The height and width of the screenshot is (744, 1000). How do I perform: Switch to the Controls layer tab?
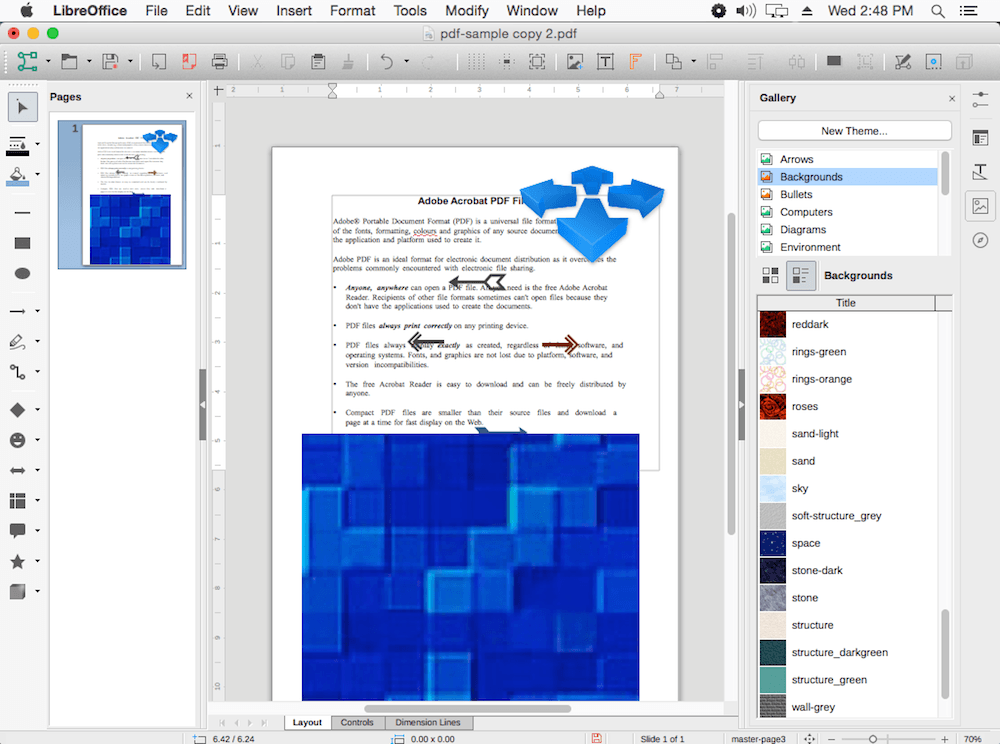(357, 722)
